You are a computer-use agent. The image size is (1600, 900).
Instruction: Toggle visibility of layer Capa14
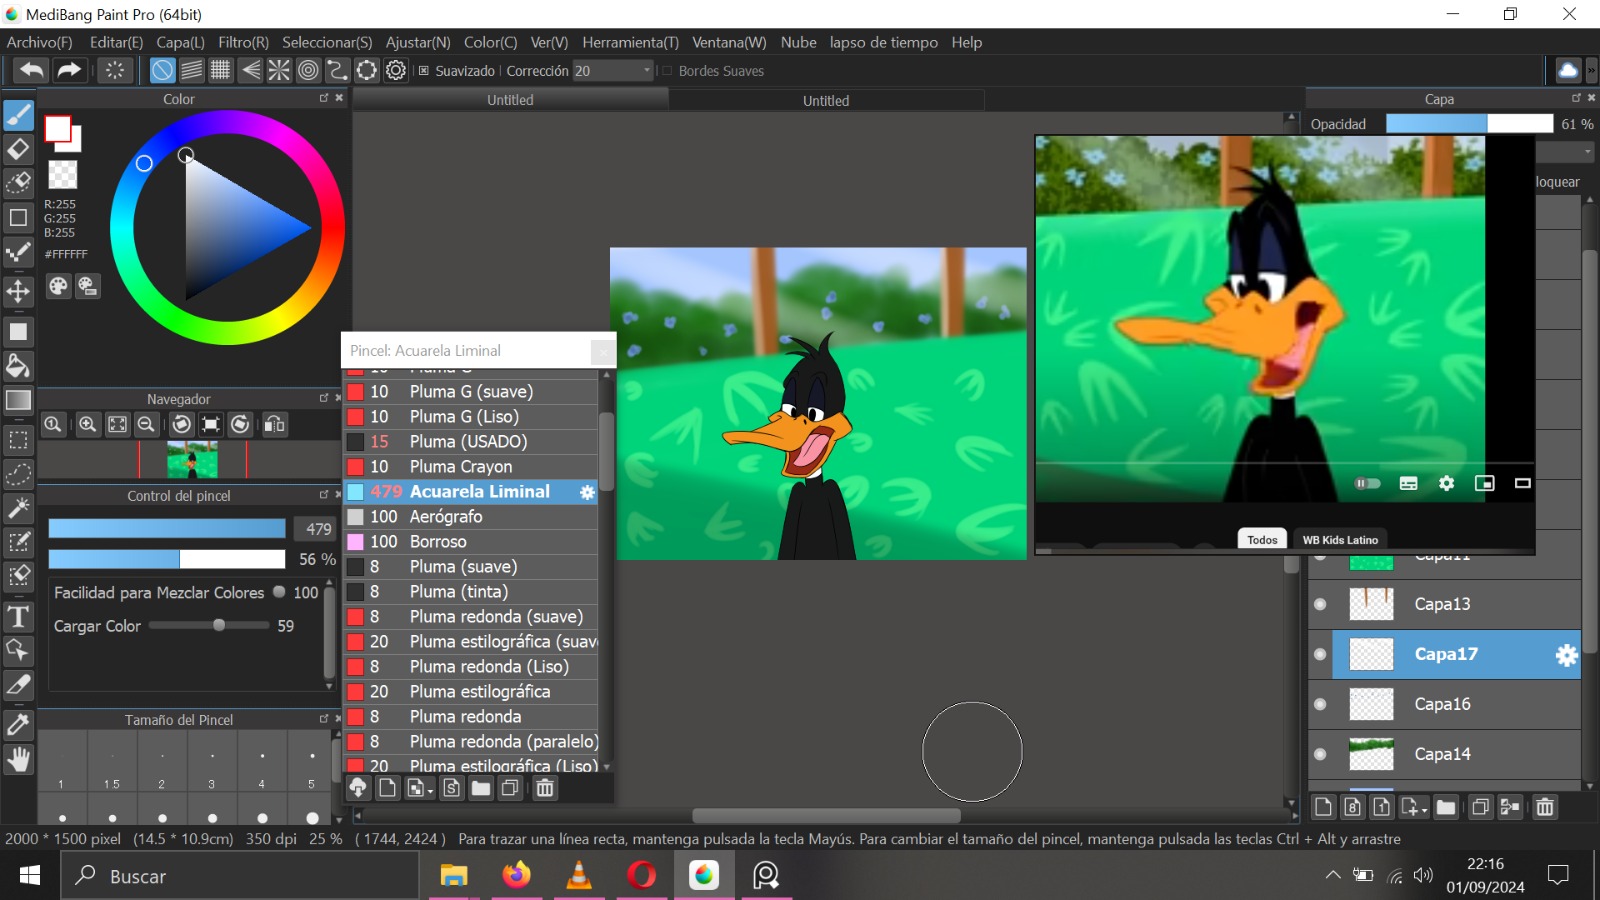pyautogui.click(x=1320, y=754)
